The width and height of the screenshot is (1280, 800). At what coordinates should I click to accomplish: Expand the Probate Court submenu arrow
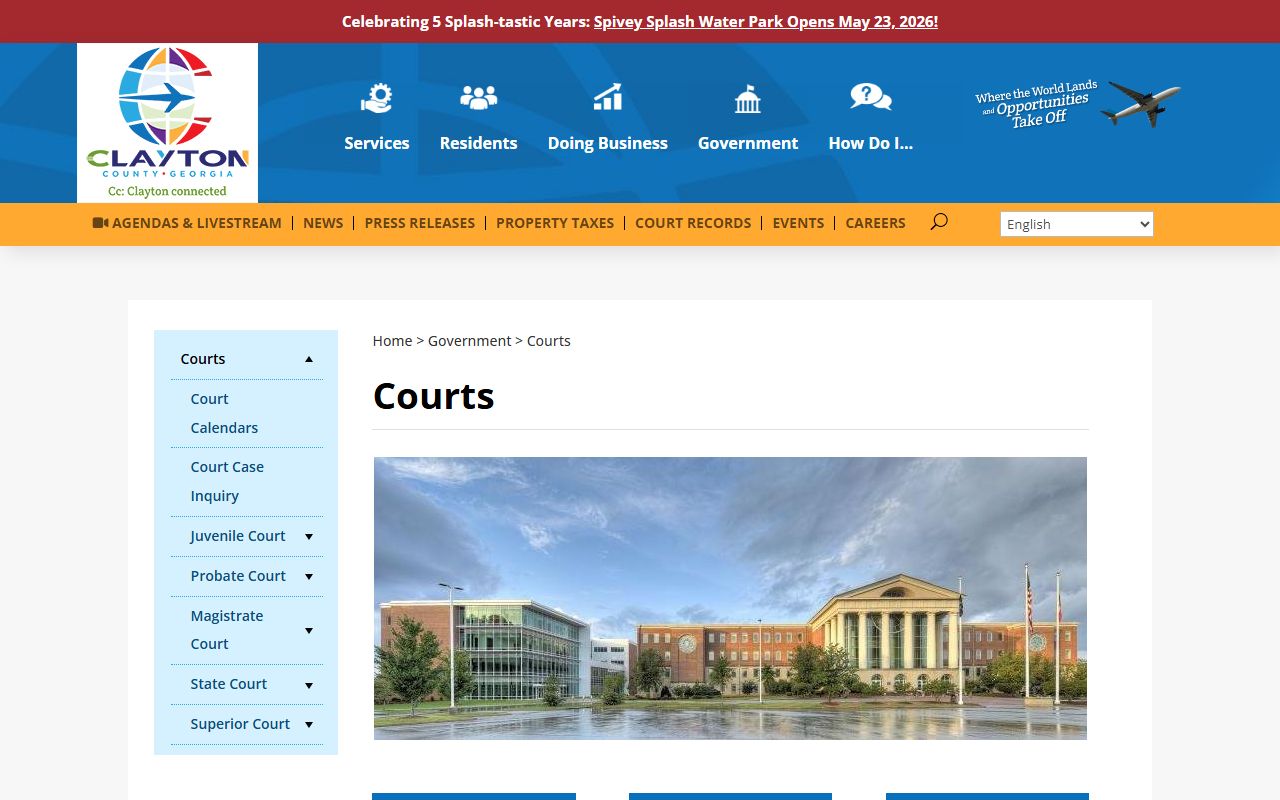[x=309, y=577]
